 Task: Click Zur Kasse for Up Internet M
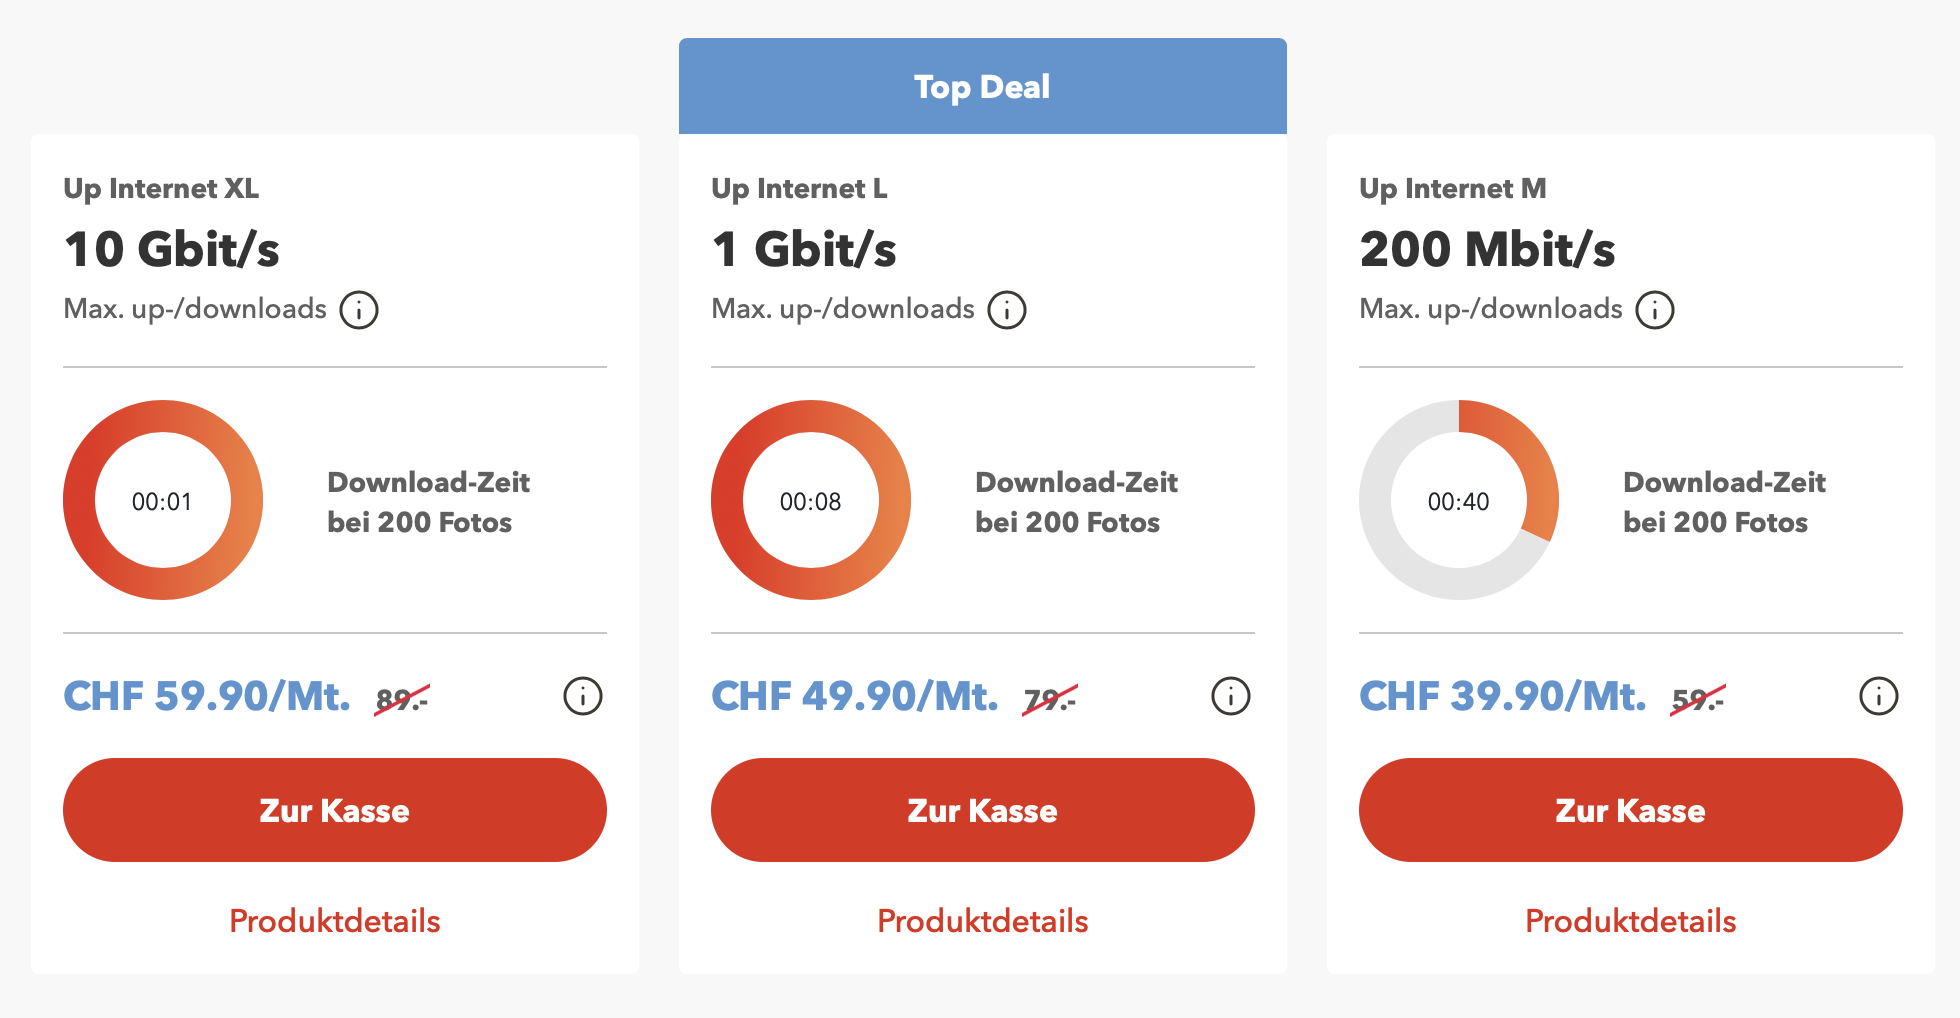[x=1631, y=810]
